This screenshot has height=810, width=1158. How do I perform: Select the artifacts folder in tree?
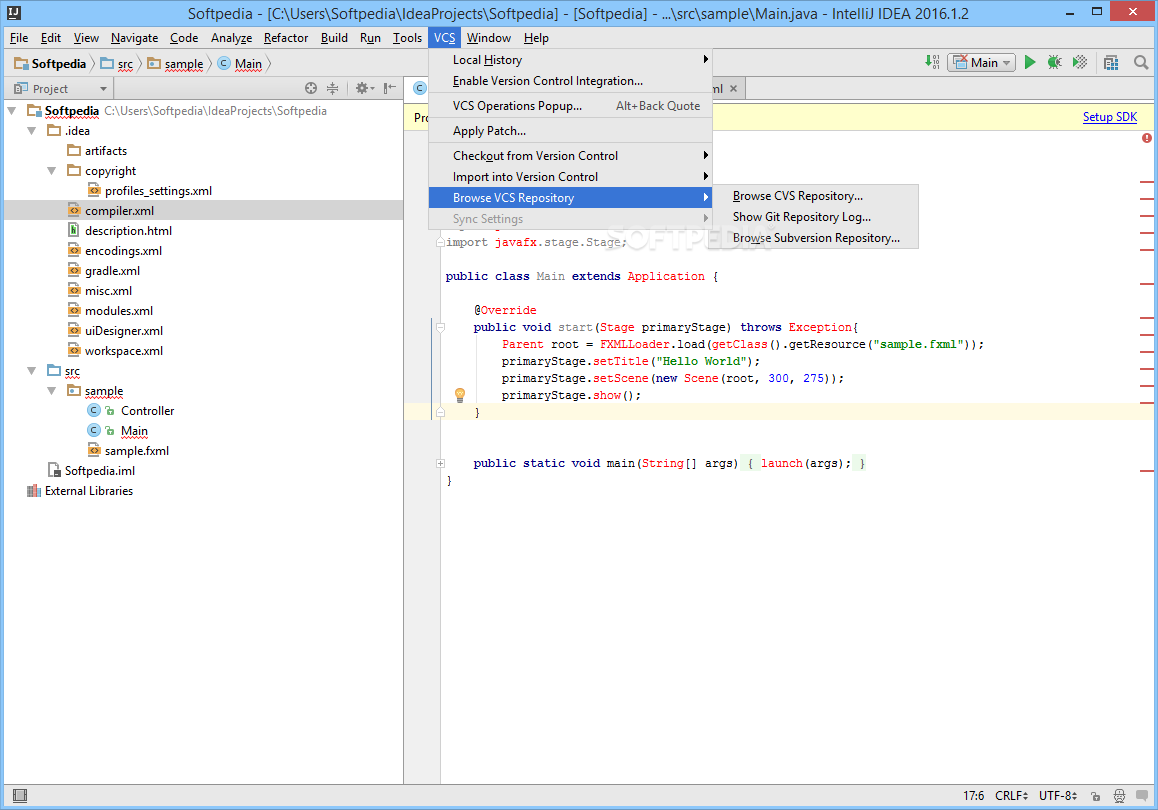(x=97, y=151)
